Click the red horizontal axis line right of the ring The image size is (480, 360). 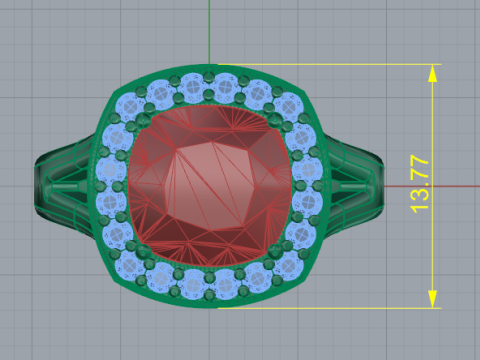tap(432, 186)
